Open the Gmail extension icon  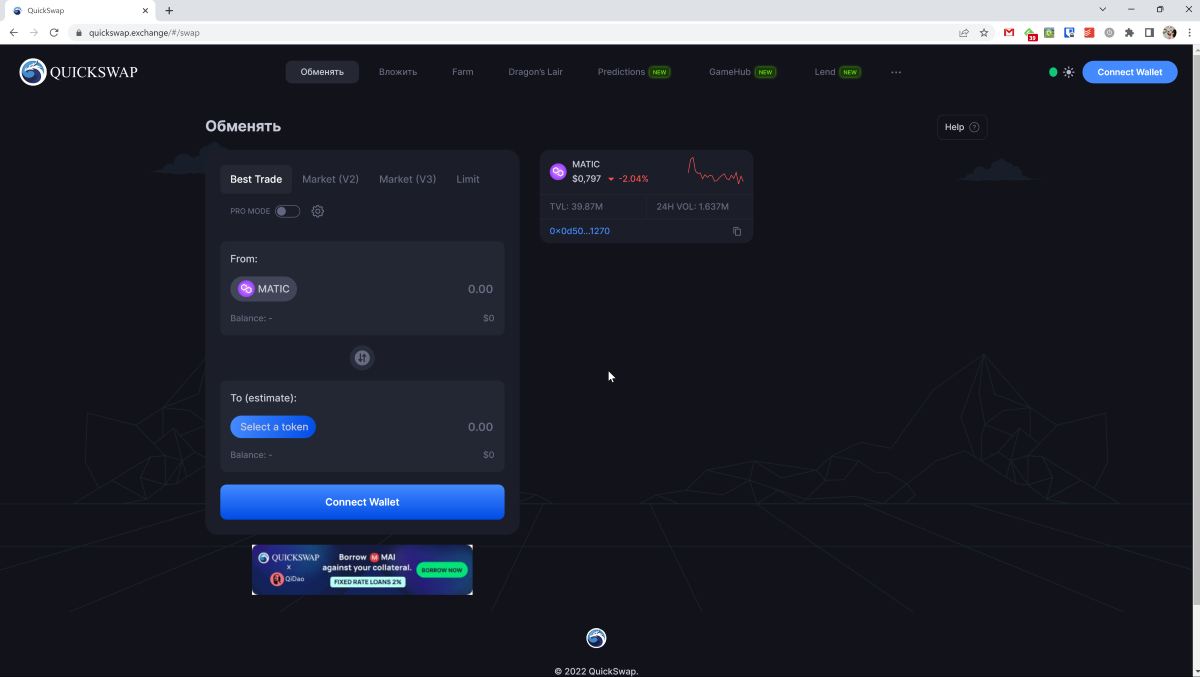click(1009, 33)
